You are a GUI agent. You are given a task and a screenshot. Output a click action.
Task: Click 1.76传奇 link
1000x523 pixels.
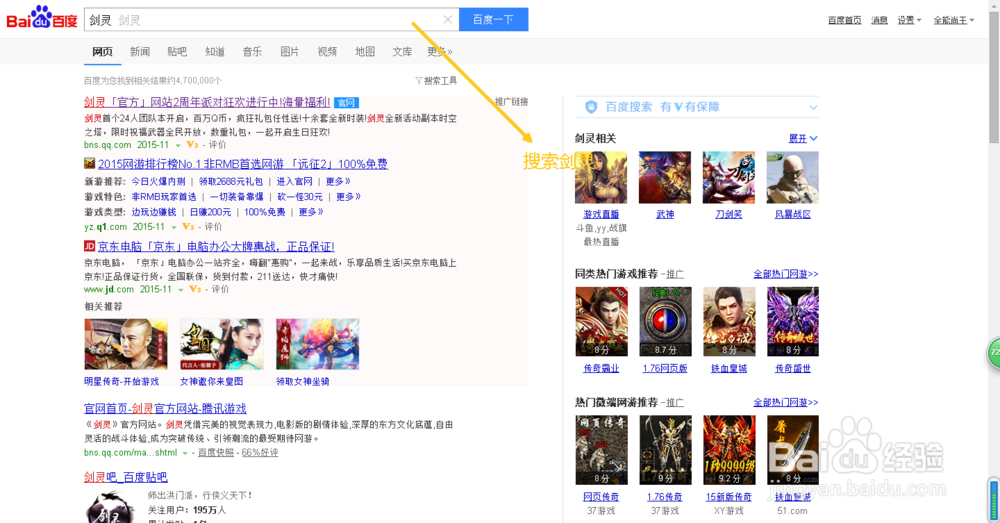pyautogui.click(x=665, y=497)
